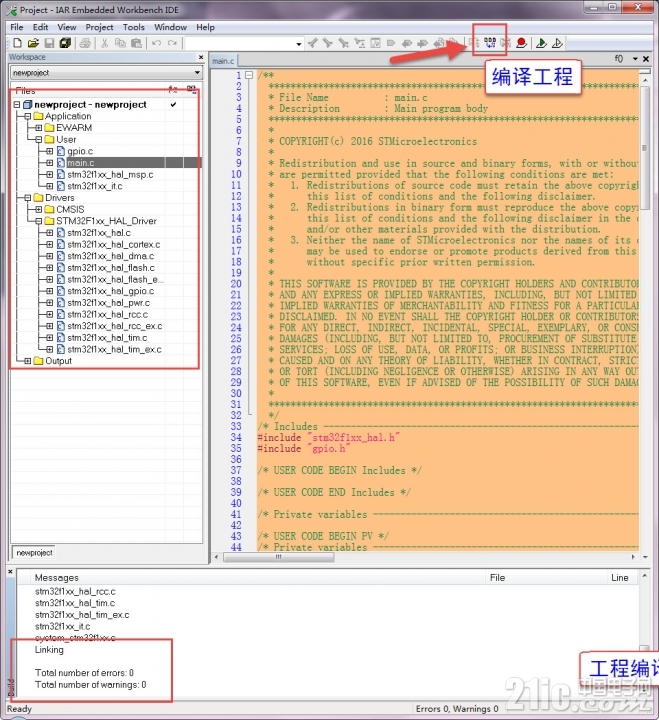This screenshot has width=659, height=720.
Task: Select stm32f1xx_it.c in the User folder
Action: pyautogui.click(x=95, y=186)
